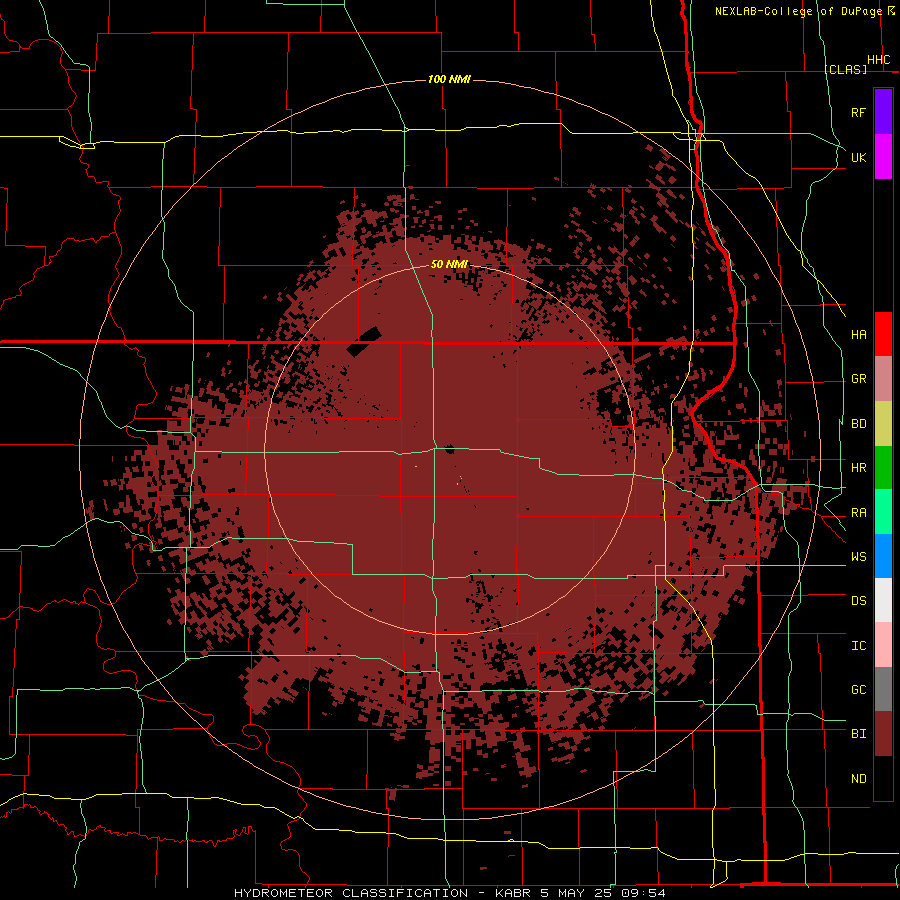
Task: Click the HHC product code label
Action: [x=878, y=60]
